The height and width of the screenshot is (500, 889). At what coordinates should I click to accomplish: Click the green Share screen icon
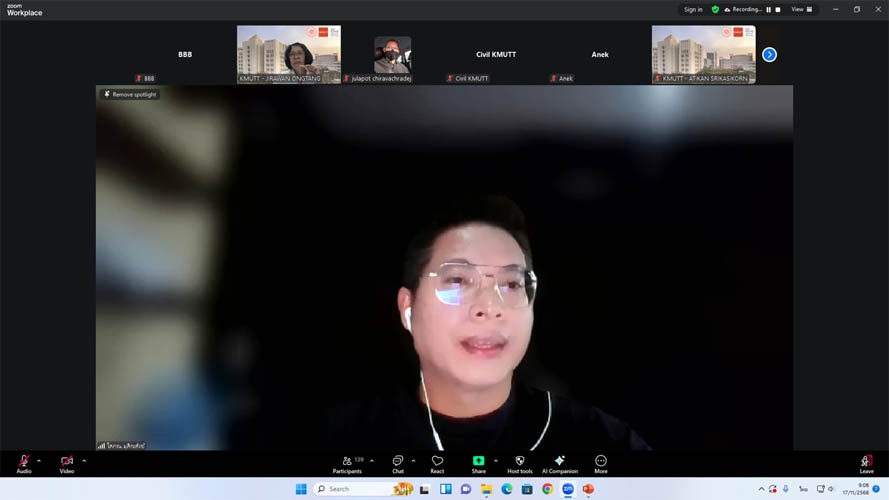tap(478, 464)
